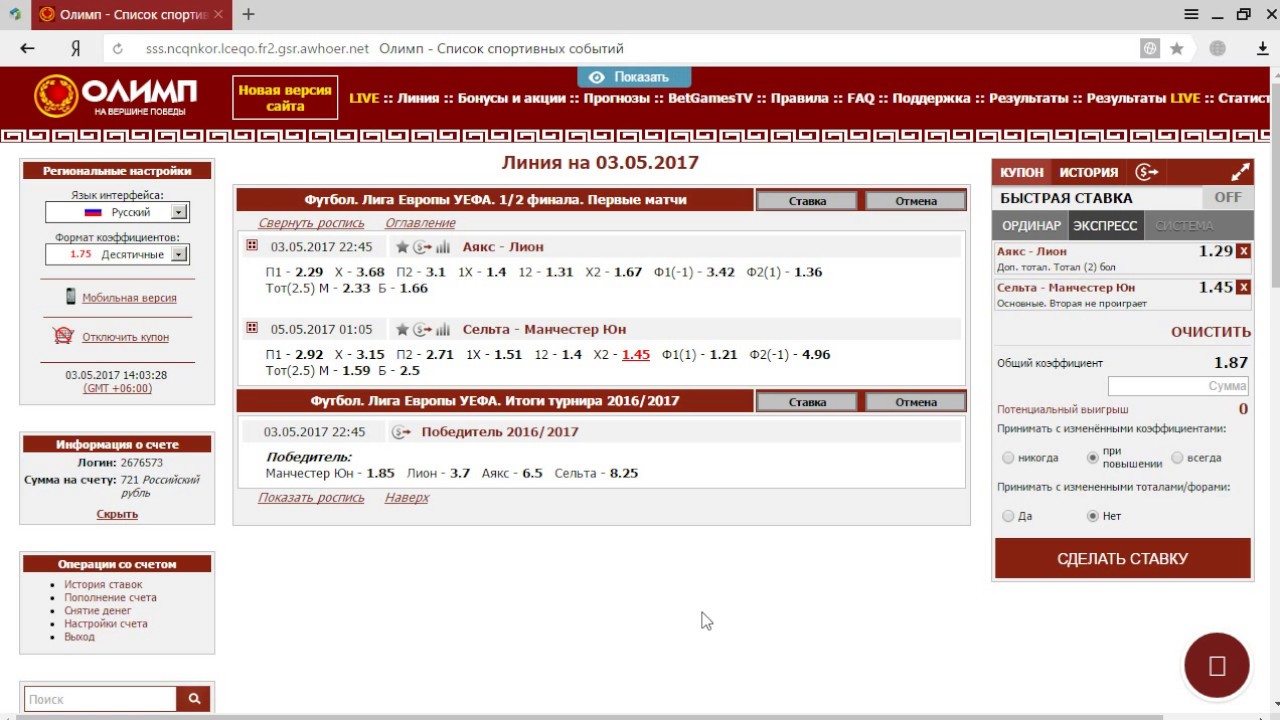Expand betting list via Показать роспись

(x=311, y=497)
